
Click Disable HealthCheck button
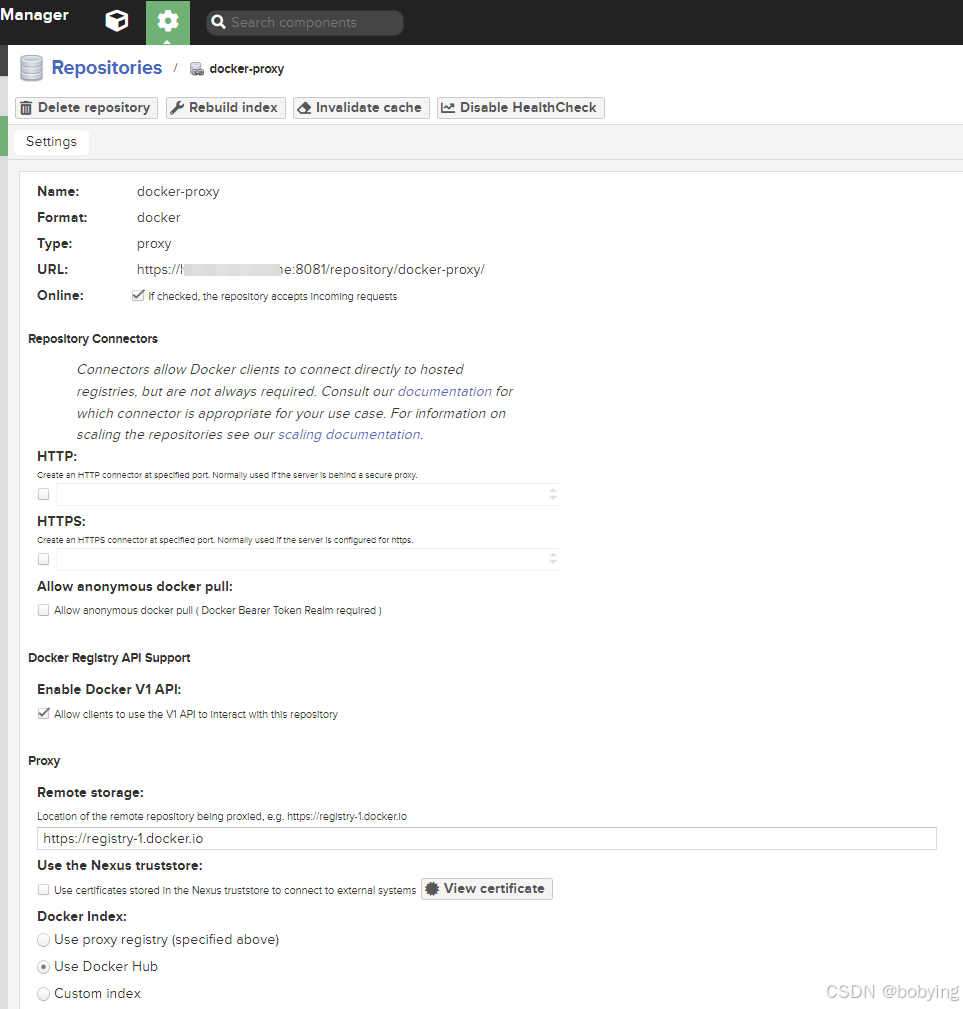pos(521,107)
